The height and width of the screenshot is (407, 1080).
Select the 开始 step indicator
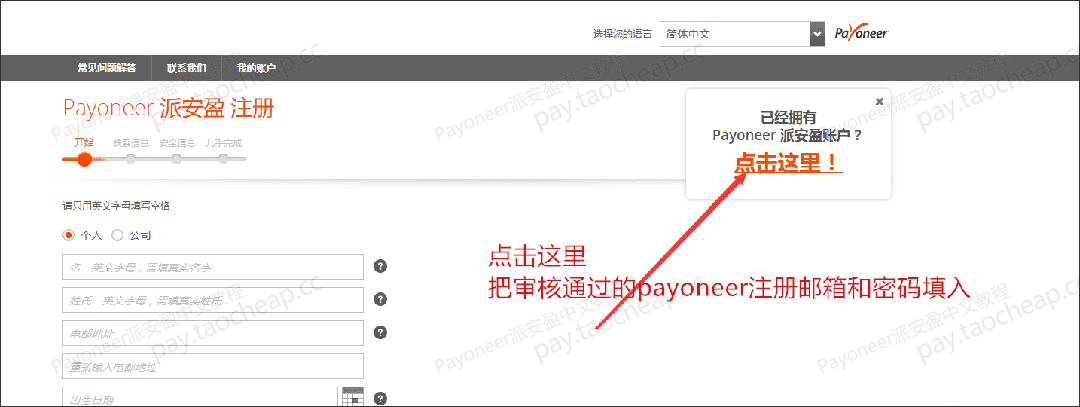pos(84,159)
